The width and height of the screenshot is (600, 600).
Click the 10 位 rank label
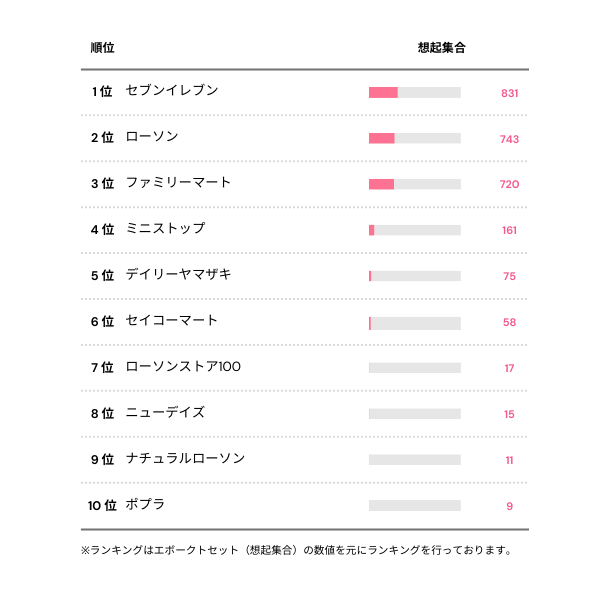point(102,506)
